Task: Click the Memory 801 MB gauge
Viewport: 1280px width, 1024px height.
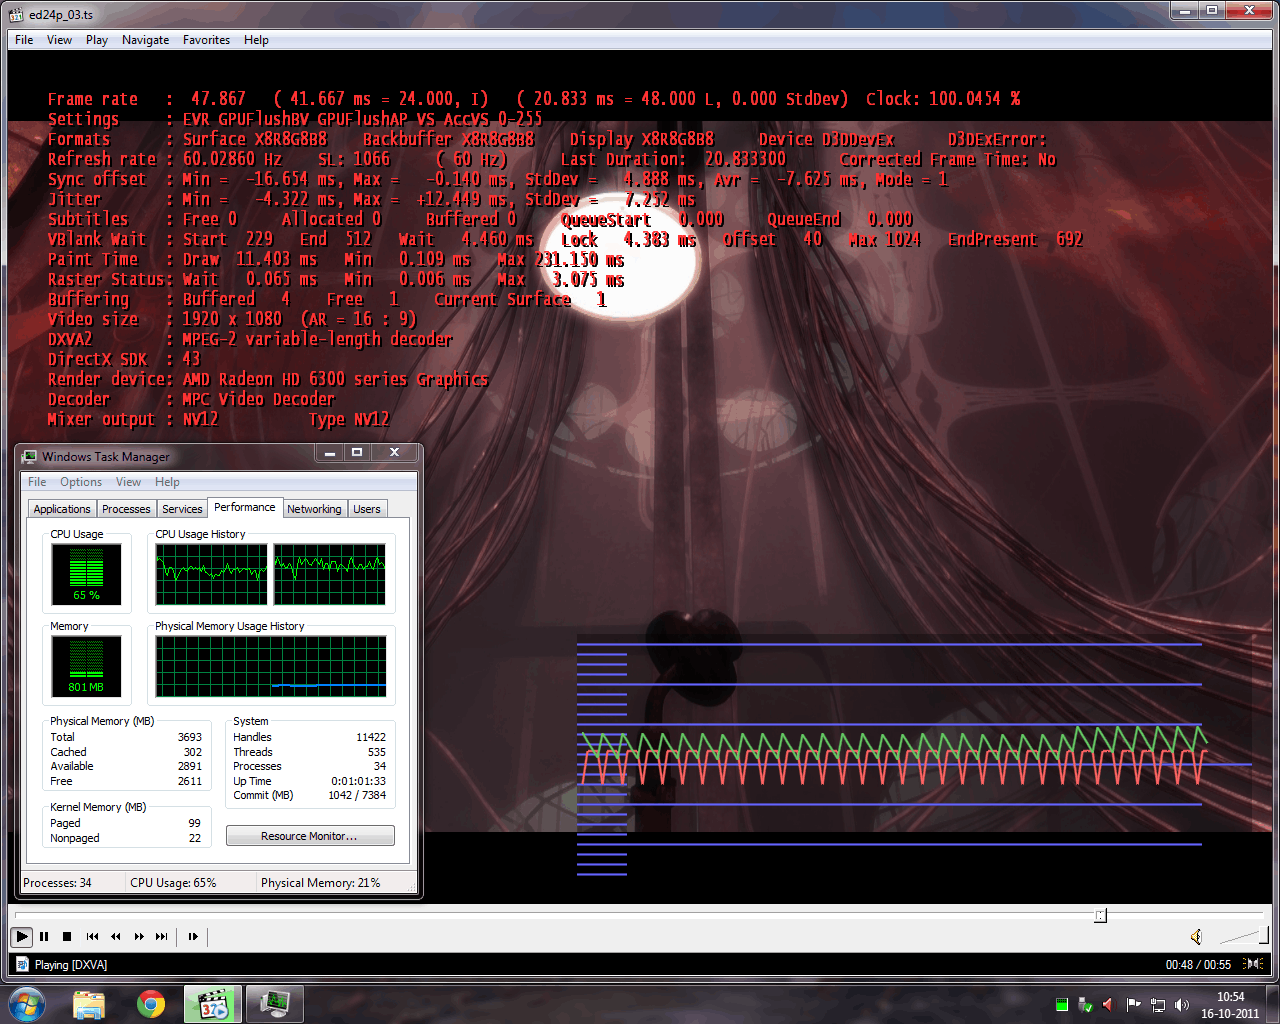Action: [86, 666]
